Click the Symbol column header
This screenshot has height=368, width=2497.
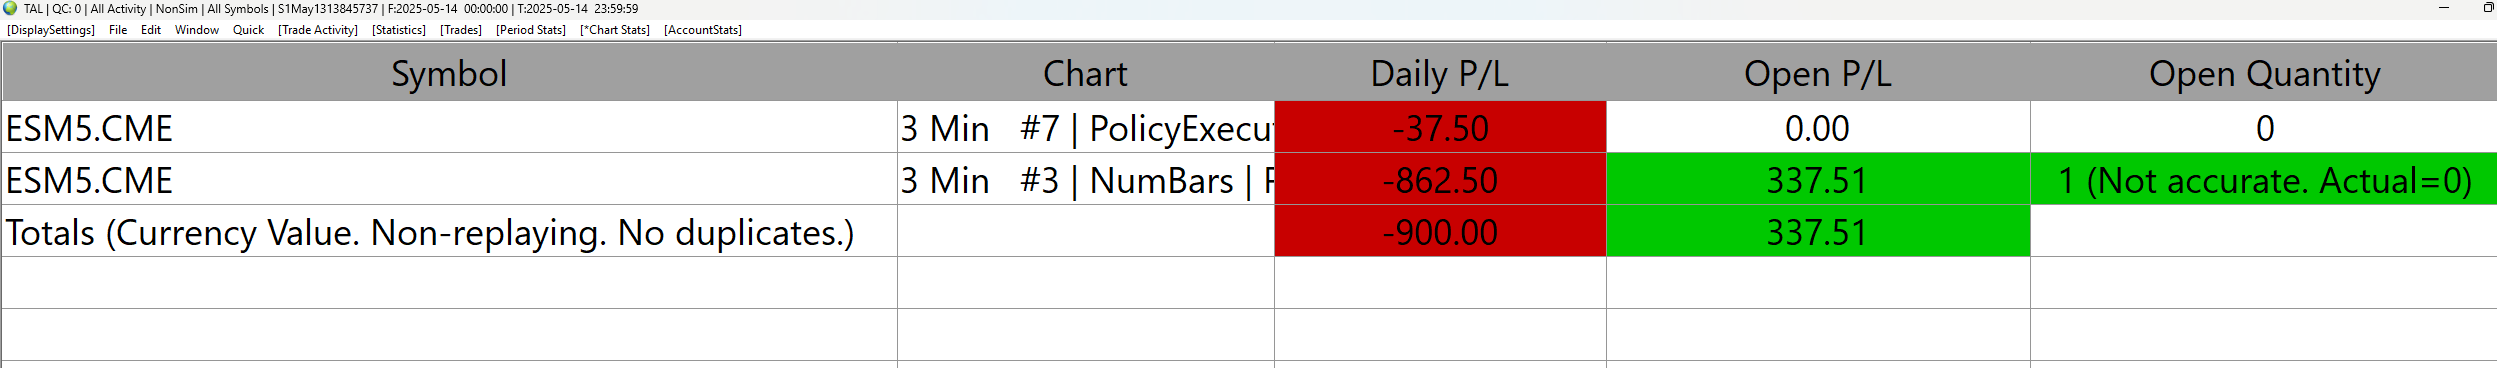tap(449, 73)
